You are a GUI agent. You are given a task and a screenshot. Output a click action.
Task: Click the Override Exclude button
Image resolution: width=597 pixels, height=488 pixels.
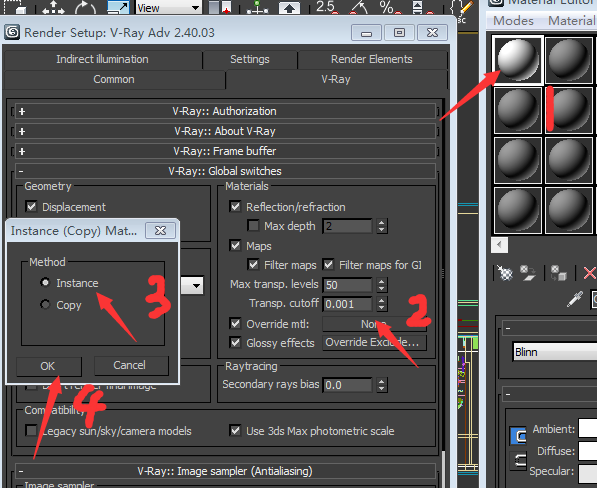click(374, 343)
